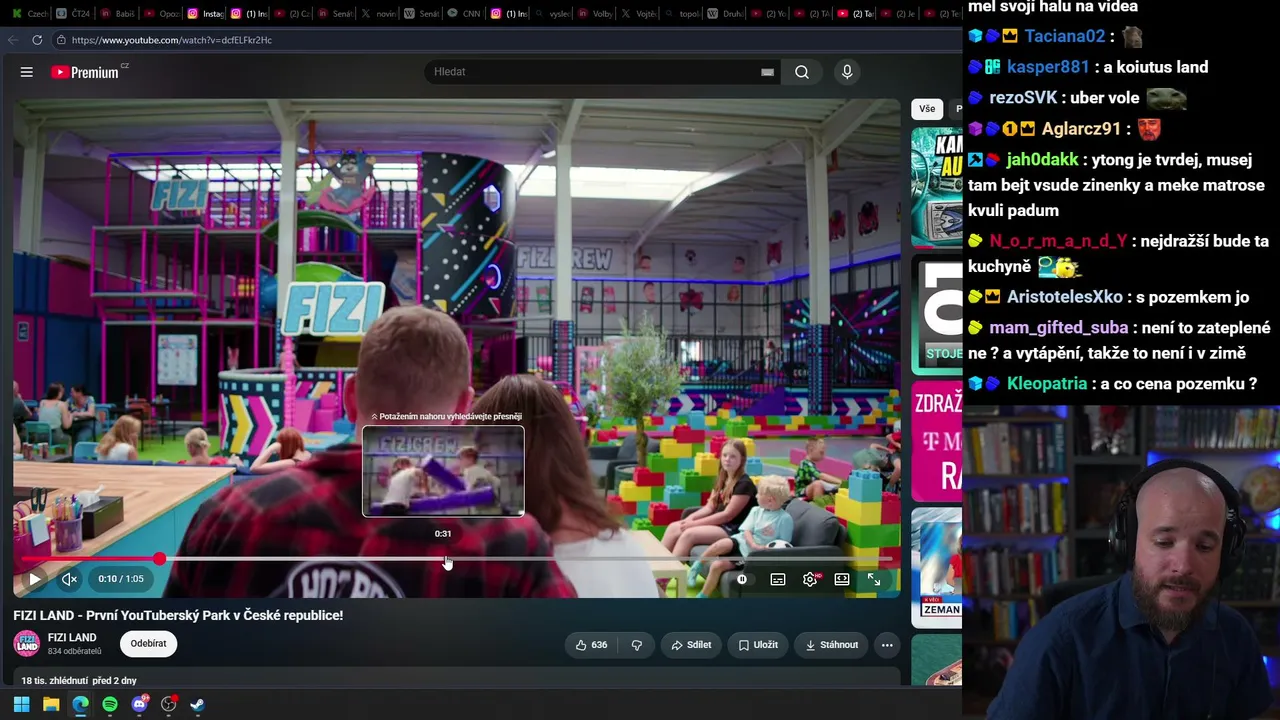Reload the page with the refresh button
1280x720 pixels.
[37, 40]
